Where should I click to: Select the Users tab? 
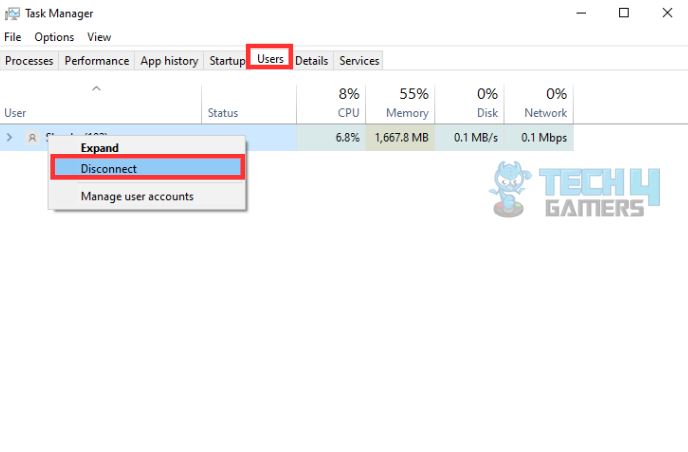[270, 60]
